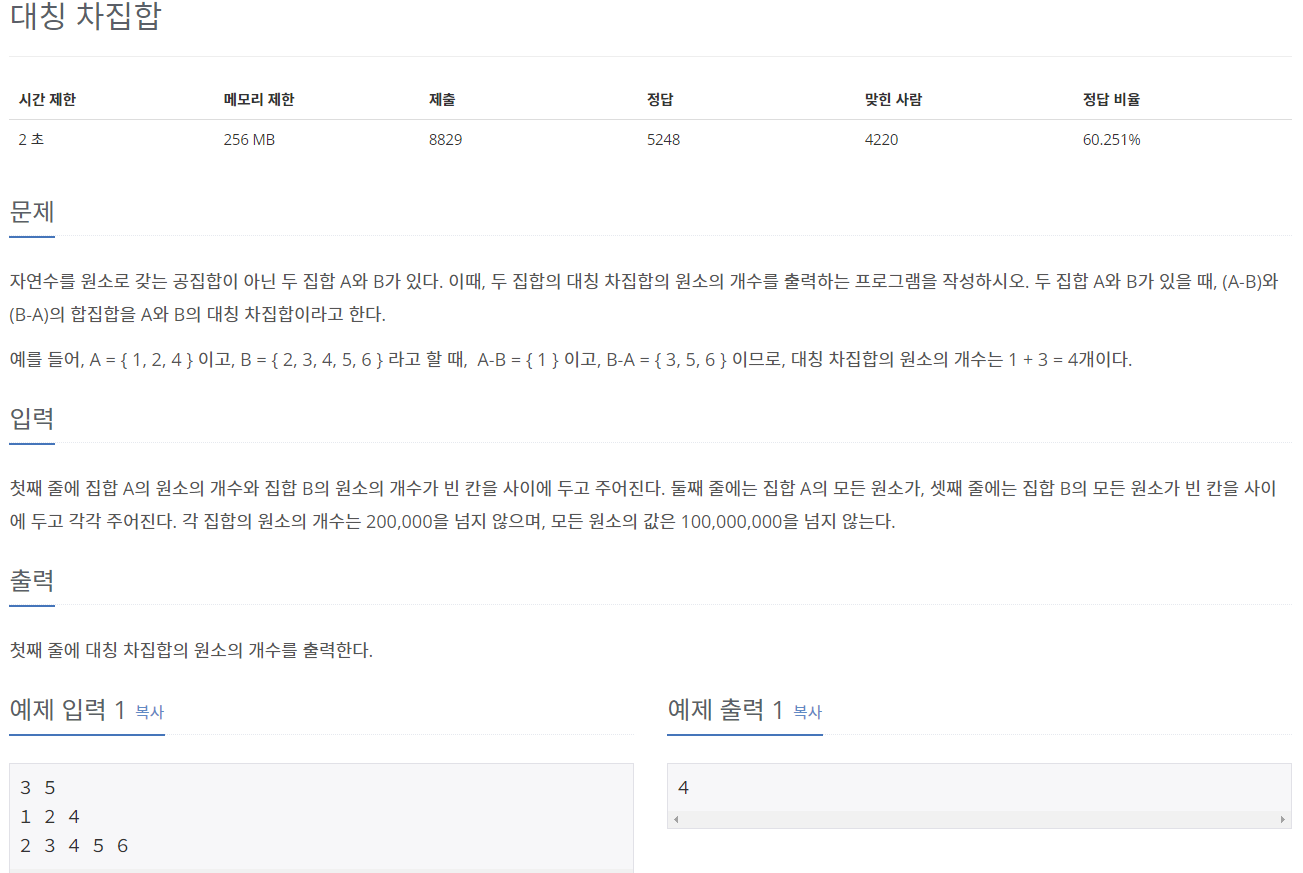Click the memory limit value 256 MB
1303x873 pixels.
249,140
